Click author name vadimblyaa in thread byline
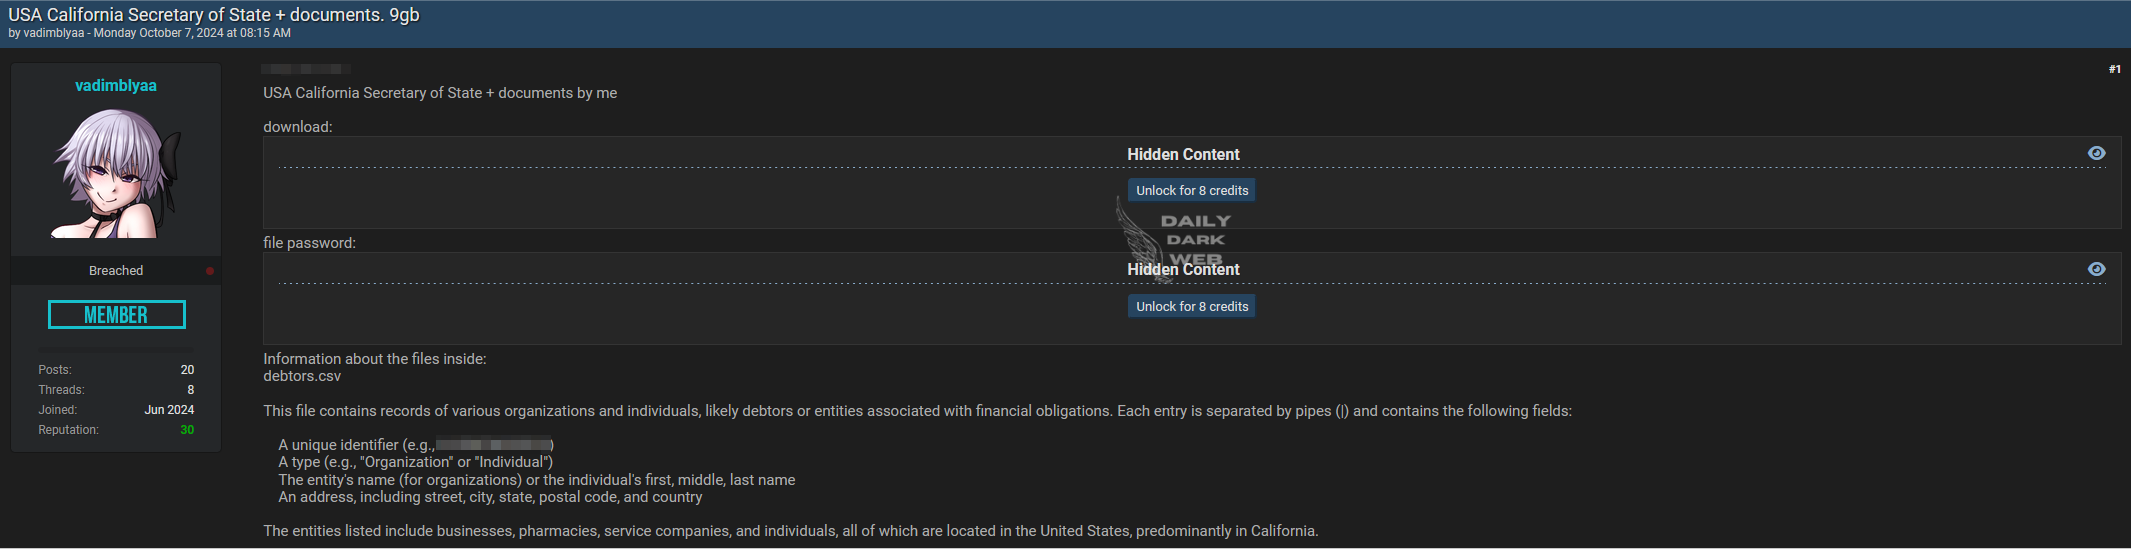The image size is (2131, 549). pos(54,33)
